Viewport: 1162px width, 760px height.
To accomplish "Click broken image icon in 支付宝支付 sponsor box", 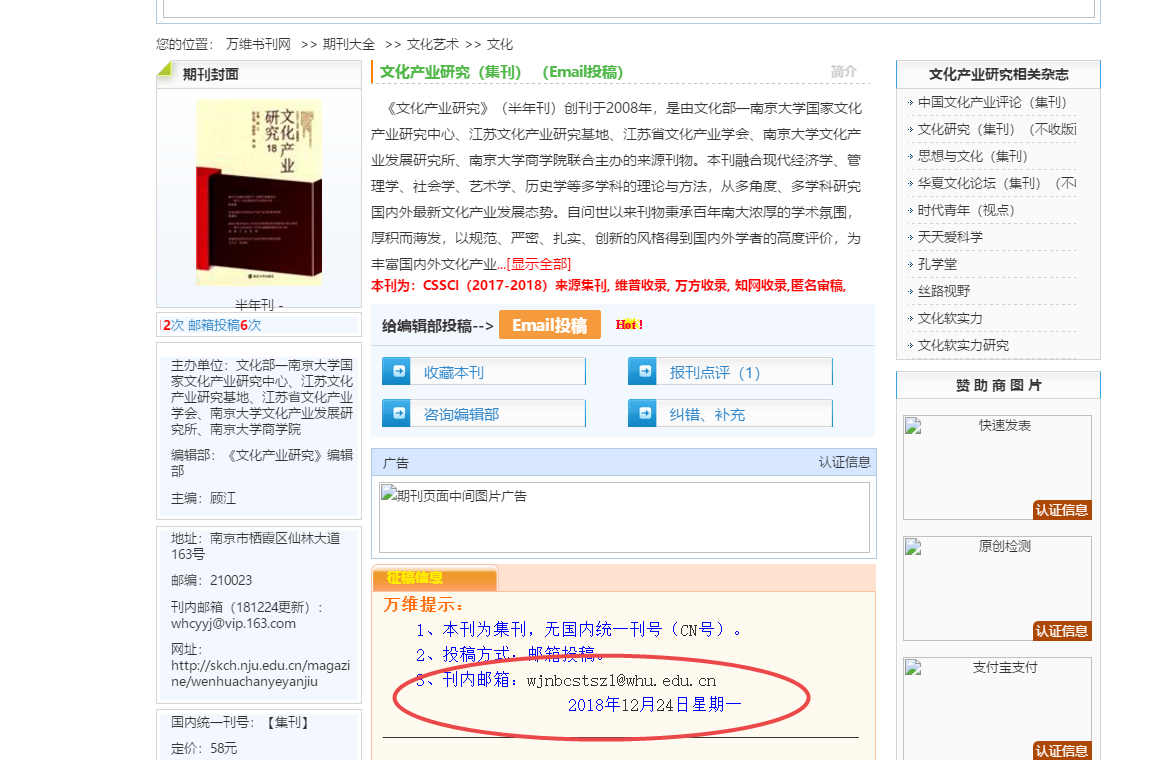I will pos(913,668).
